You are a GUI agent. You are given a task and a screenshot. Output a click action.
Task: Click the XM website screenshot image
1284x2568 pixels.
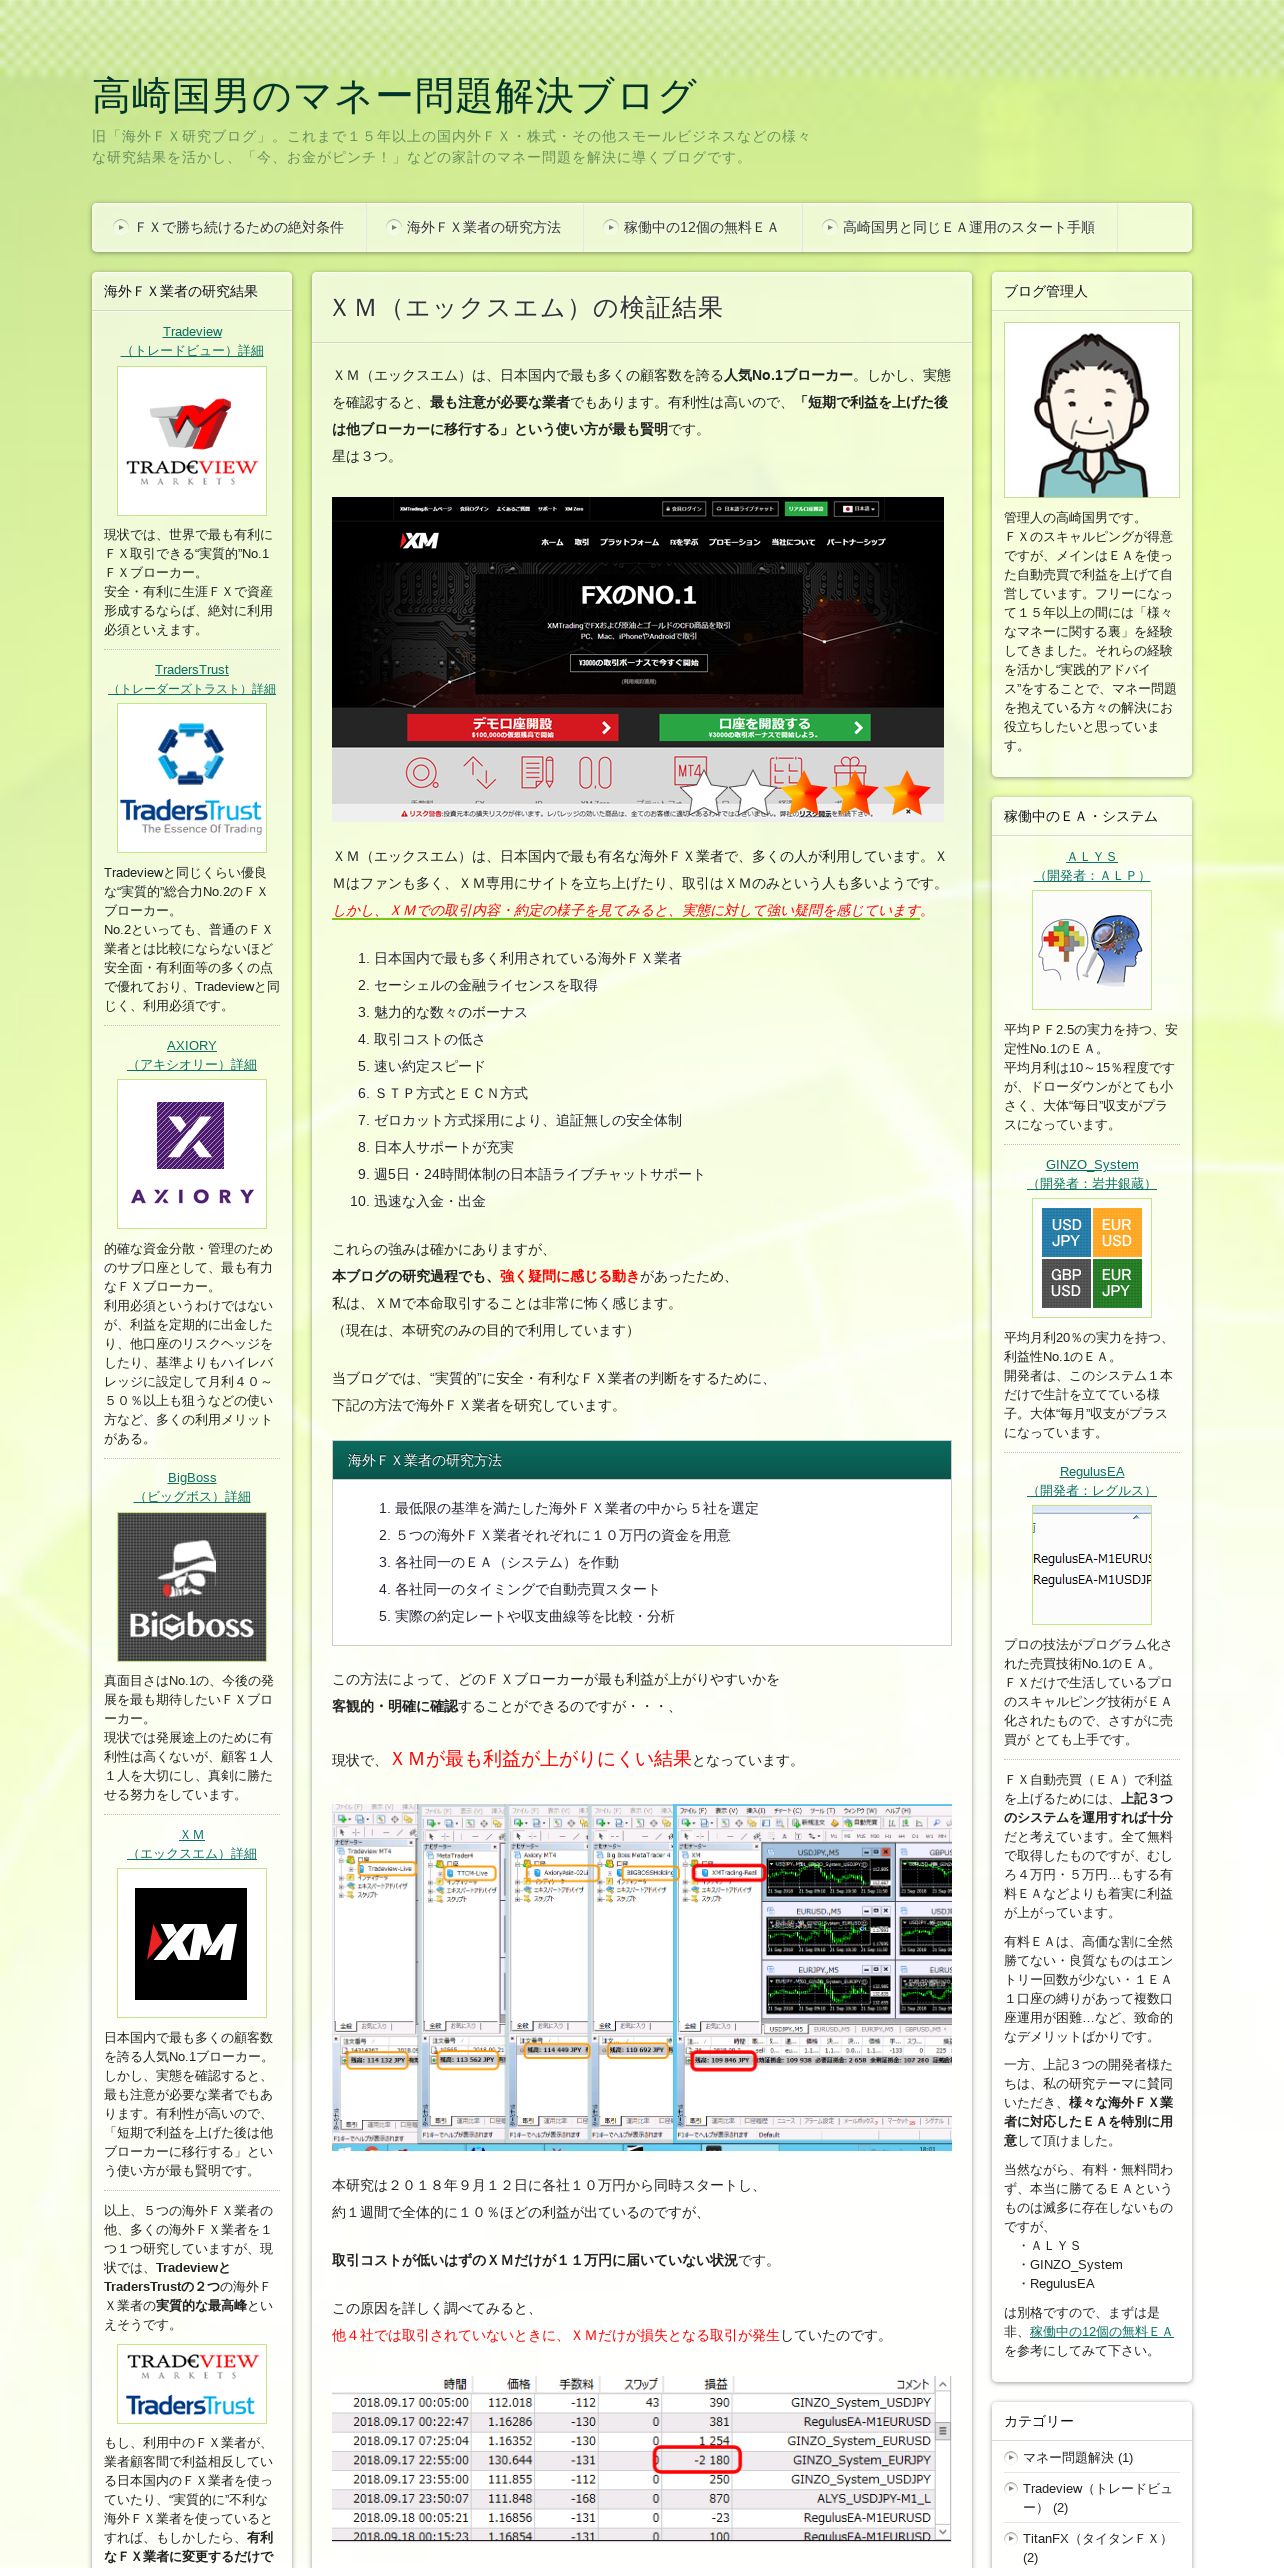click(x=638, y=659)
